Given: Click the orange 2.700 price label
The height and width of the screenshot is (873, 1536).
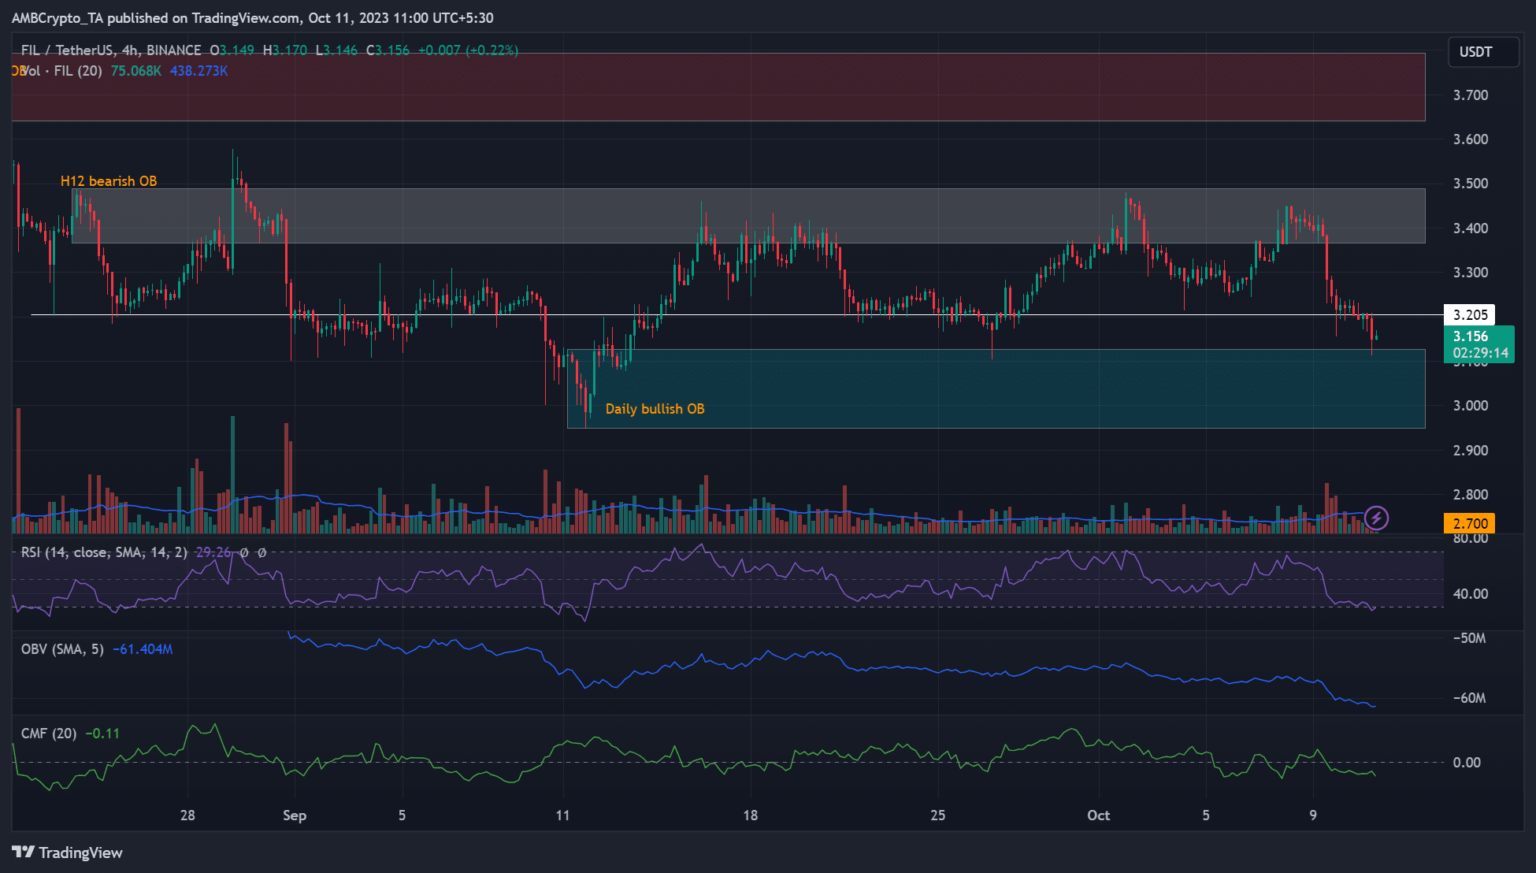Looking at the screenshot, I should click(x=1470, y=523).
